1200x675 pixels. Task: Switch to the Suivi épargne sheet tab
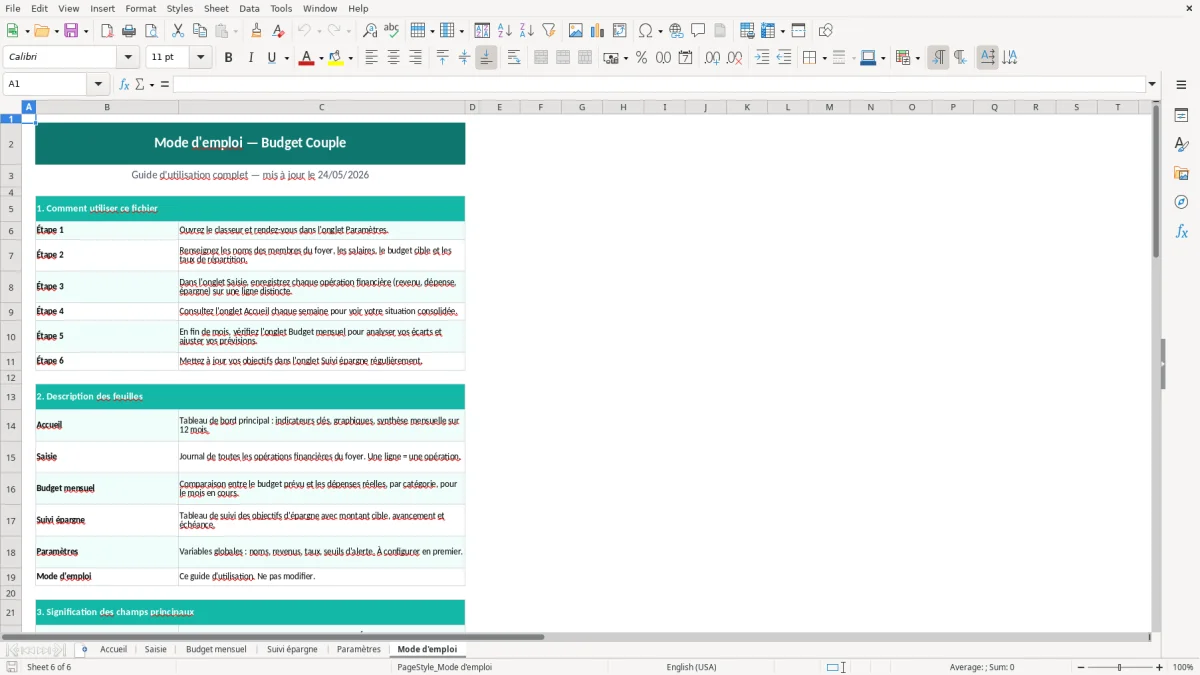pos(292,649)
